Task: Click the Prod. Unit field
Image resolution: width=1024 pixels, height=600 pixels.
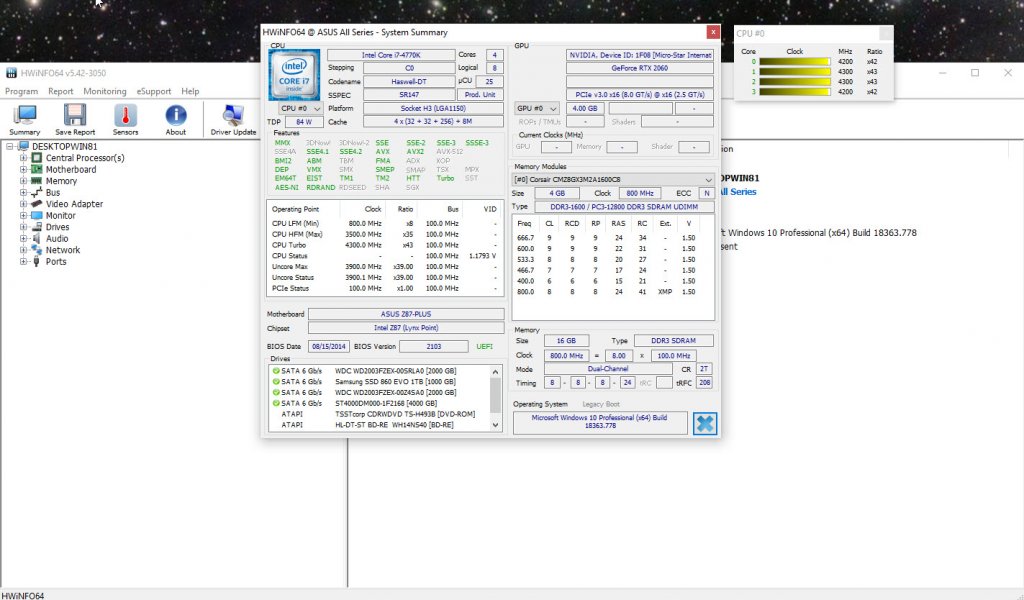Action: click(x=480, y=95)
